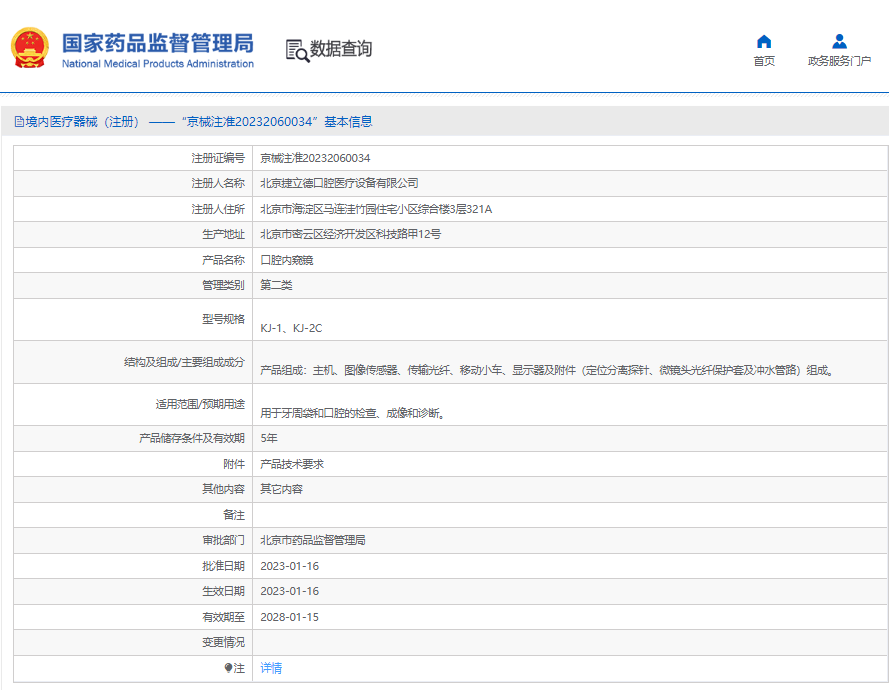Viewport: 889px width, 690px height.
Task: Click the 有效期至 label
Action: [x=223, y=617]
